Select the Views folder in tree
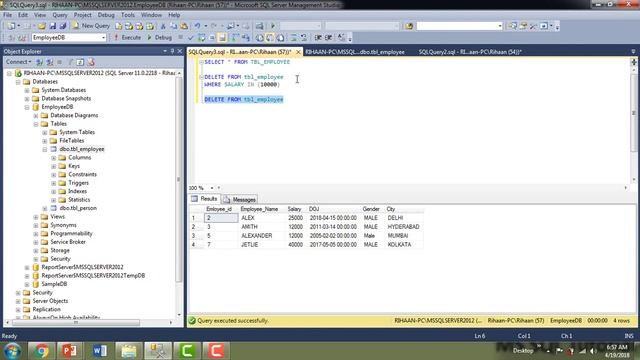The width and height of the screenshot is (640, 360). 58,217
